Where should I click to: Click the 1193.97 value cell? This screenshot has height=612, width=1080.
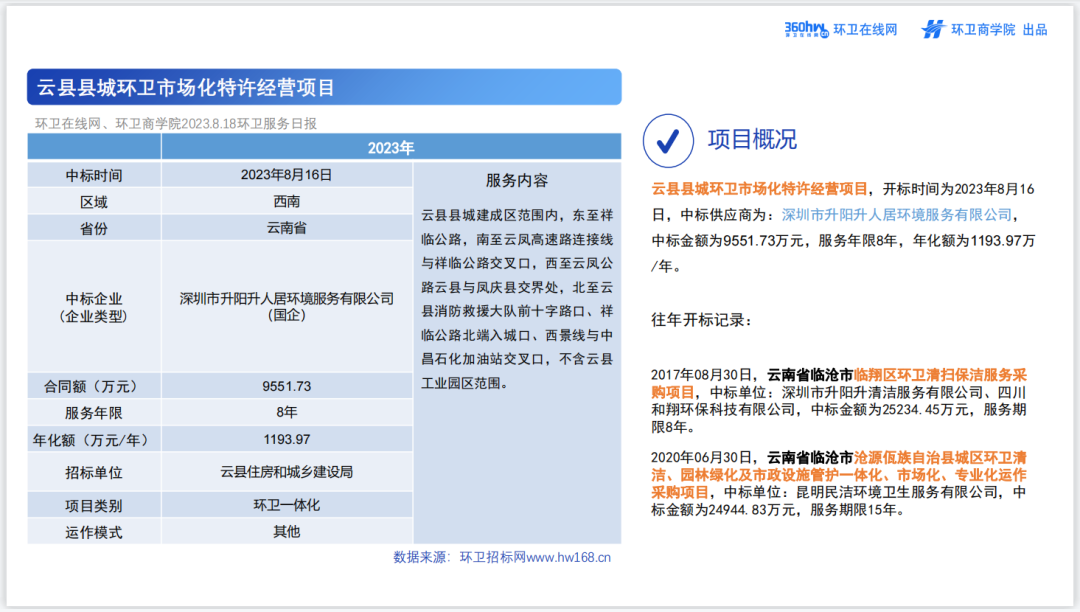(287, 439)
